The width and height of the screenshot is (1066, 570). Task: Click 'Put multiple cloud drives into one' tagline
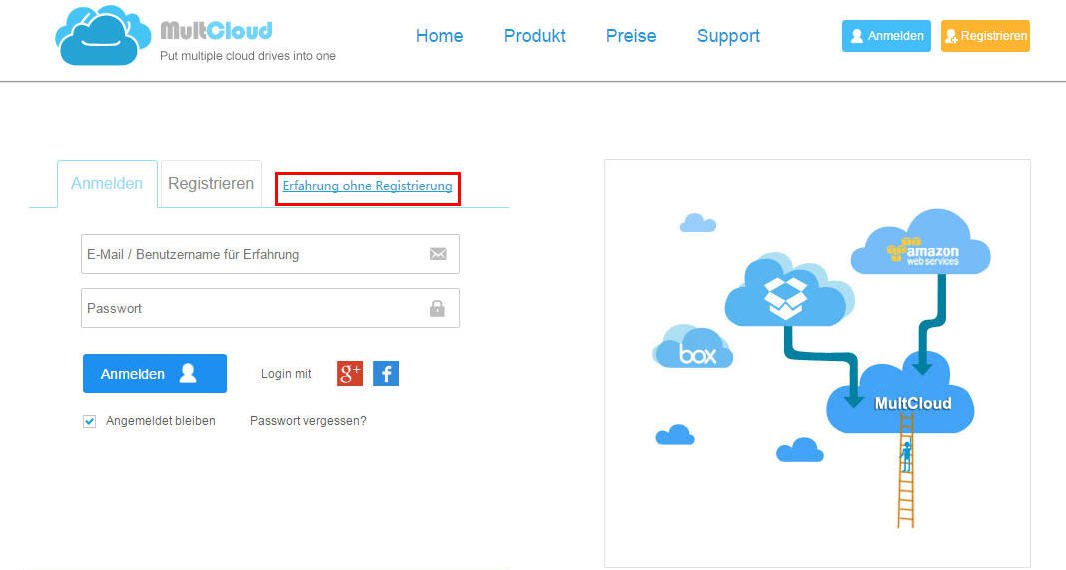[247, 56]
